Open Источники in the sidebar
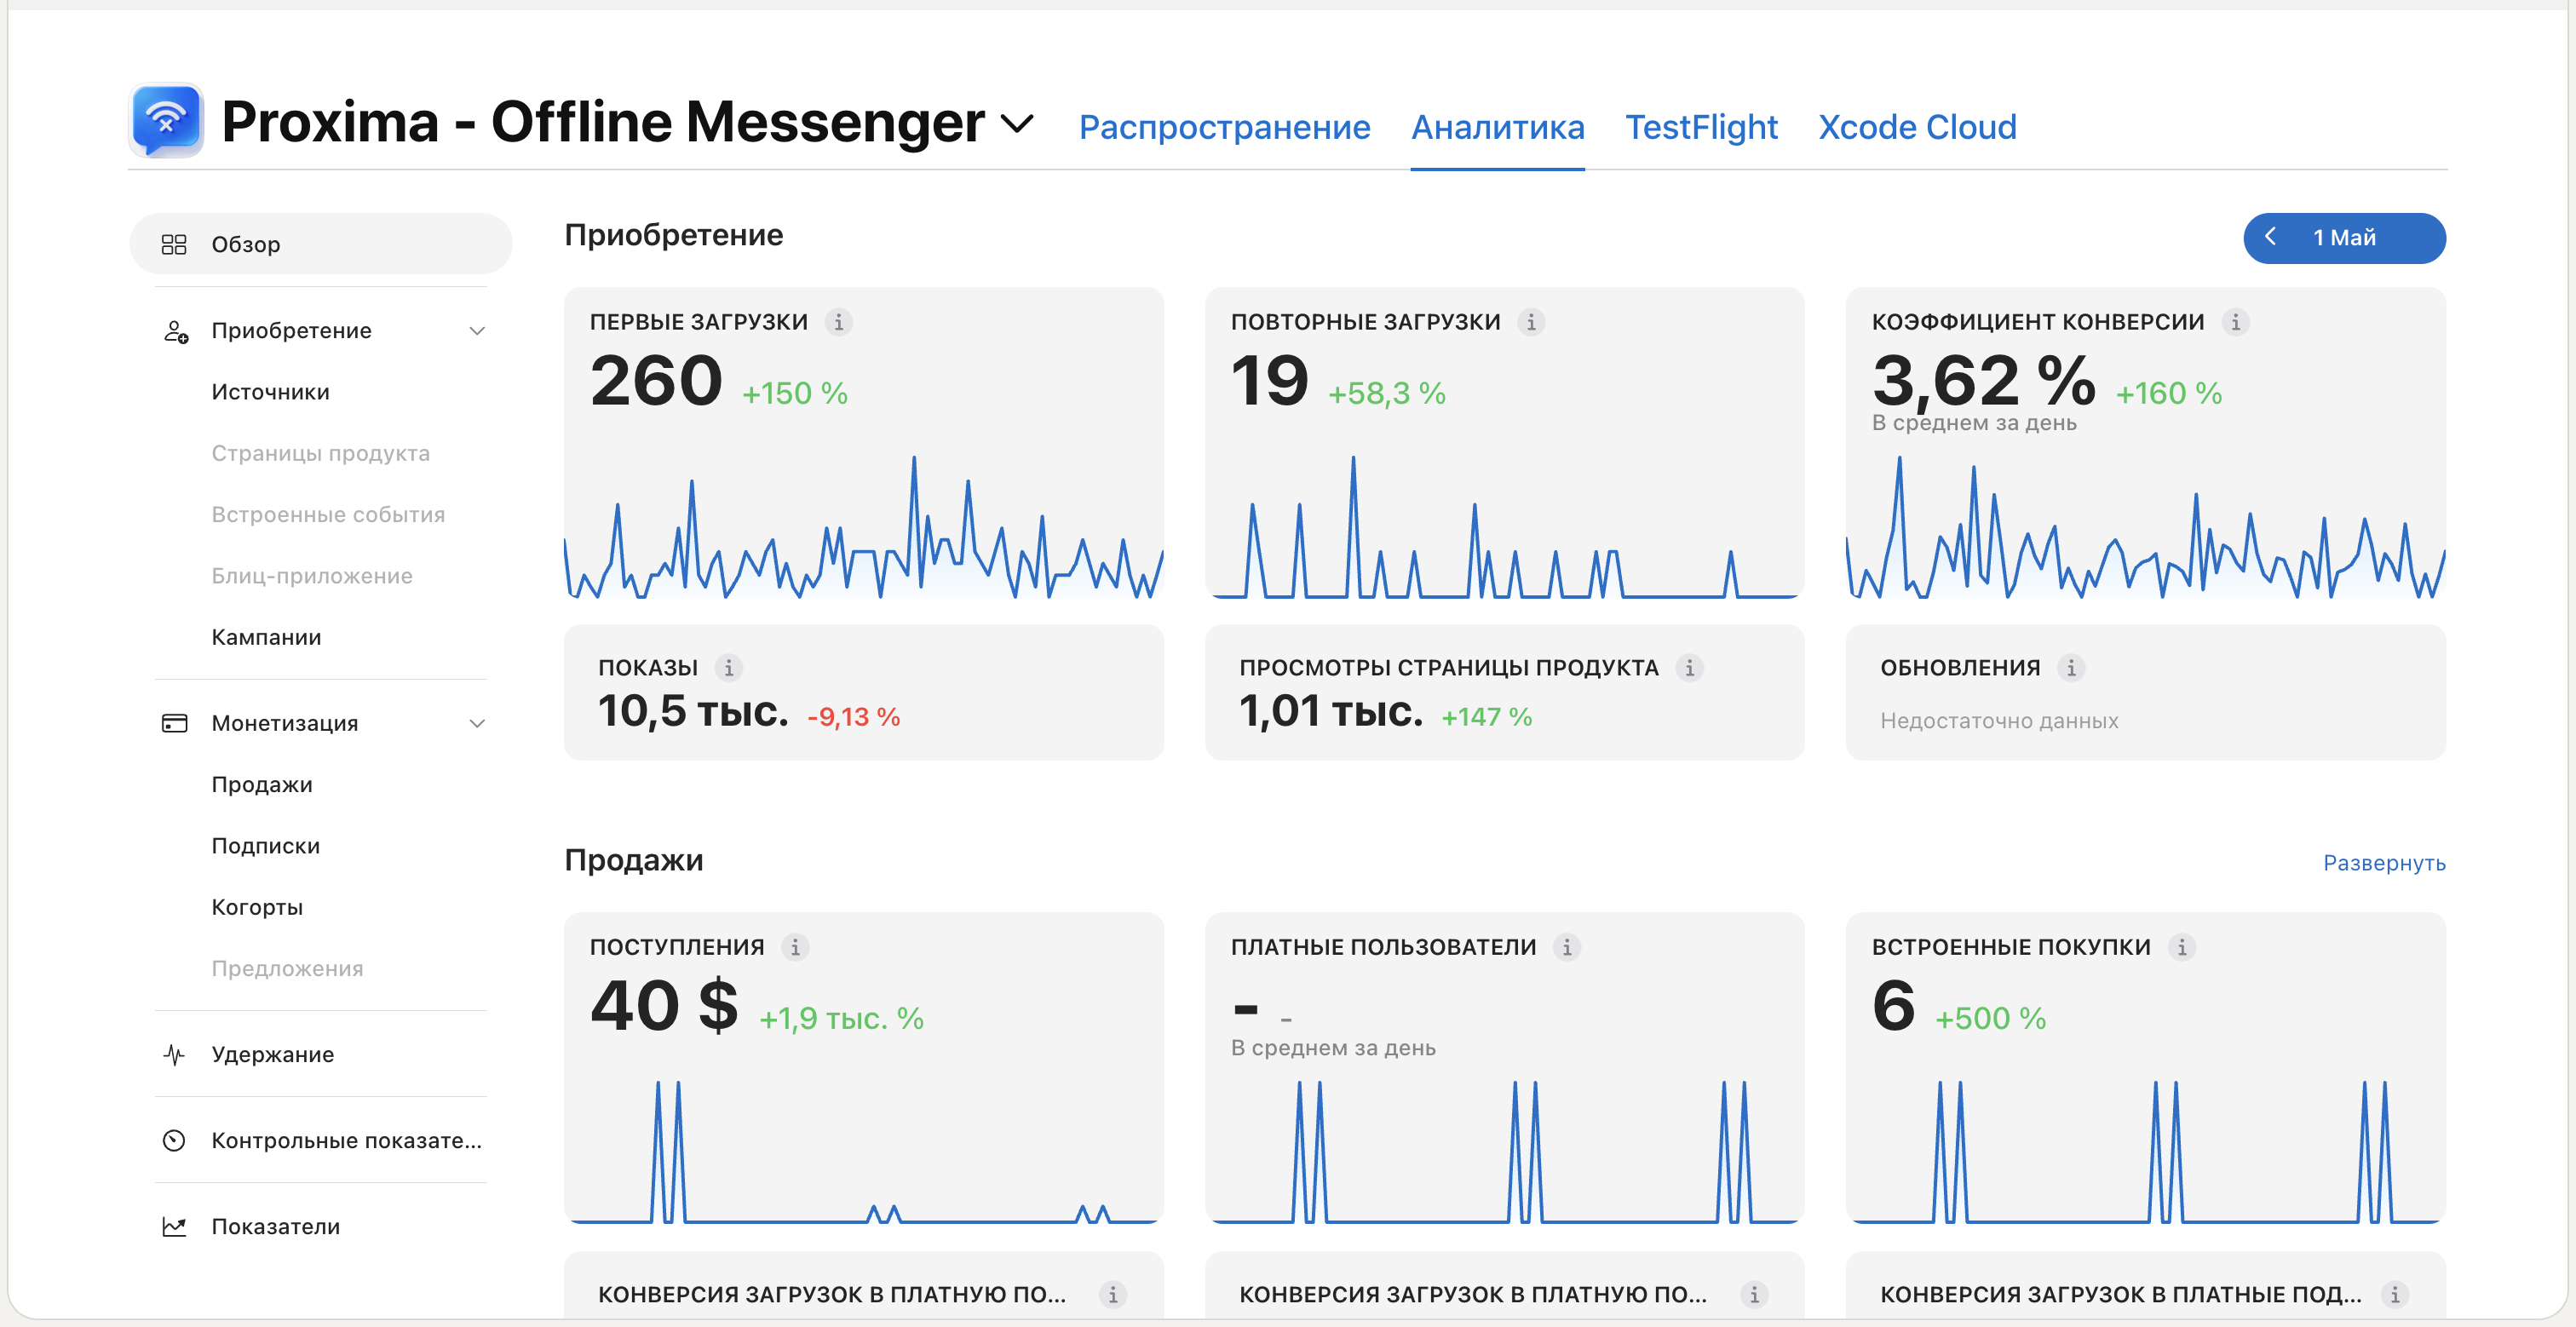 (270, 392)
